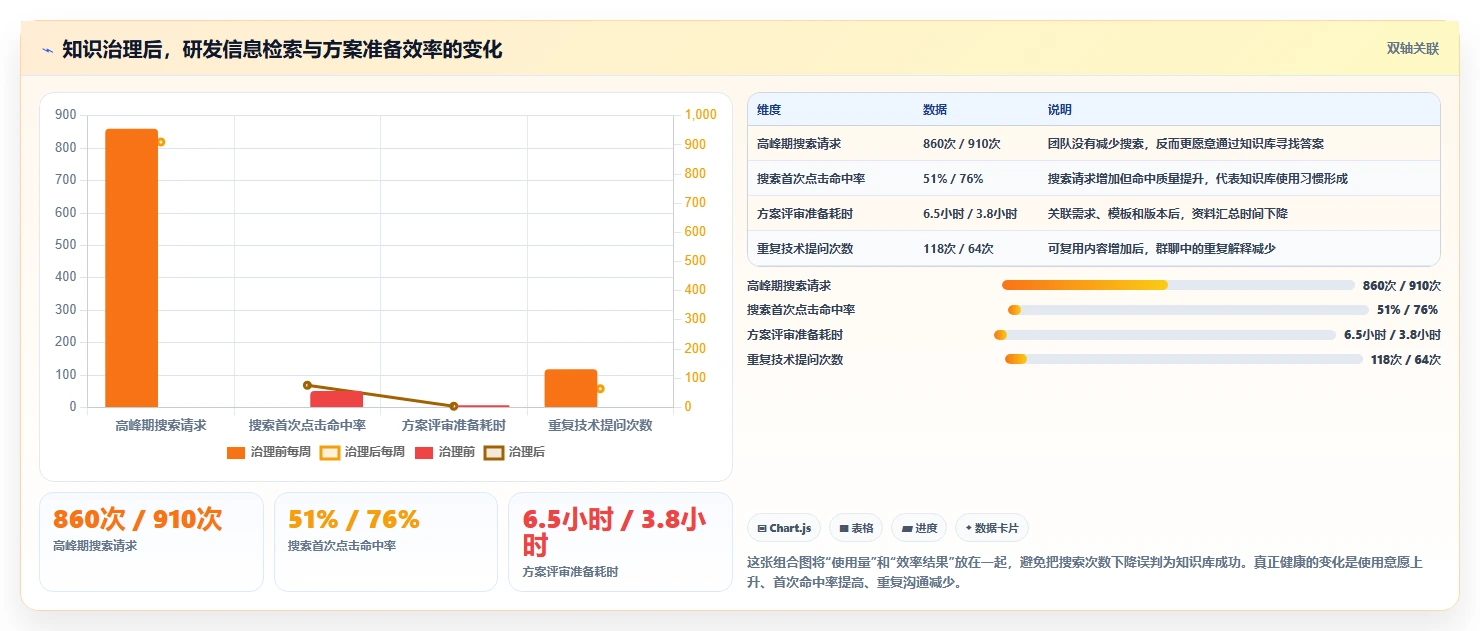Screen dimensions: 1480x631
Task: Click the 高峰期搜索请求 progress bar
Action: click(1178, 285)
